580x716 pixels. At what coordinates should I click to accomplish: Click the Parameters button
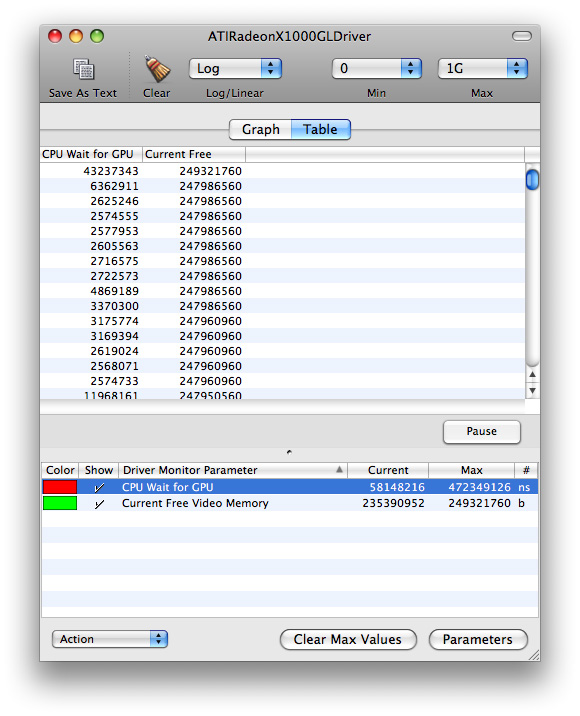pyautogui.click(x=478, y=639)
